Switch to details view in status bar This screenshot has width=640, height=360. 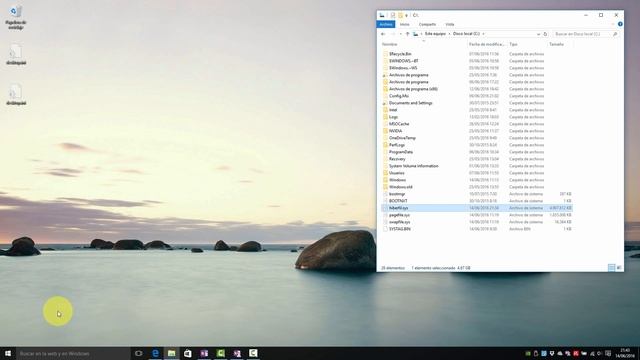[611, 268]
